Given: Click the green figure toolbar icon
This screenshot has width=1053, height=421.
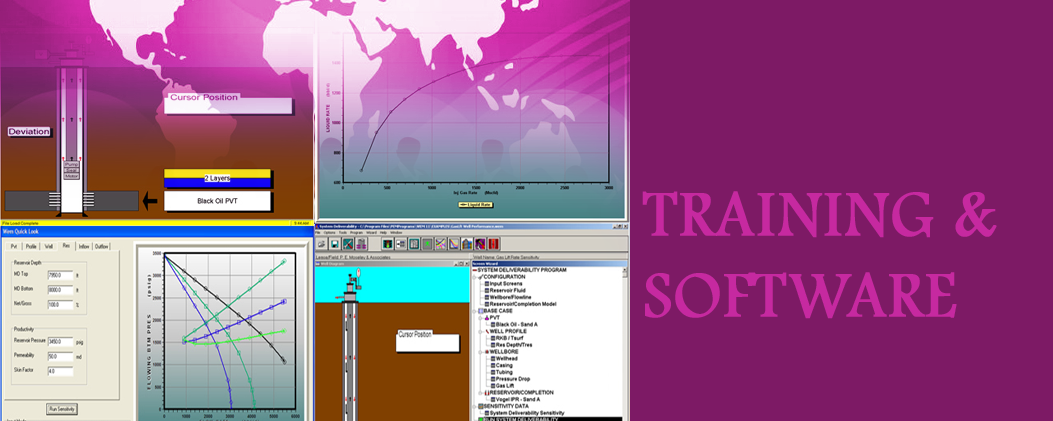Looking at the screenshot, I should [x=427, y=244].
